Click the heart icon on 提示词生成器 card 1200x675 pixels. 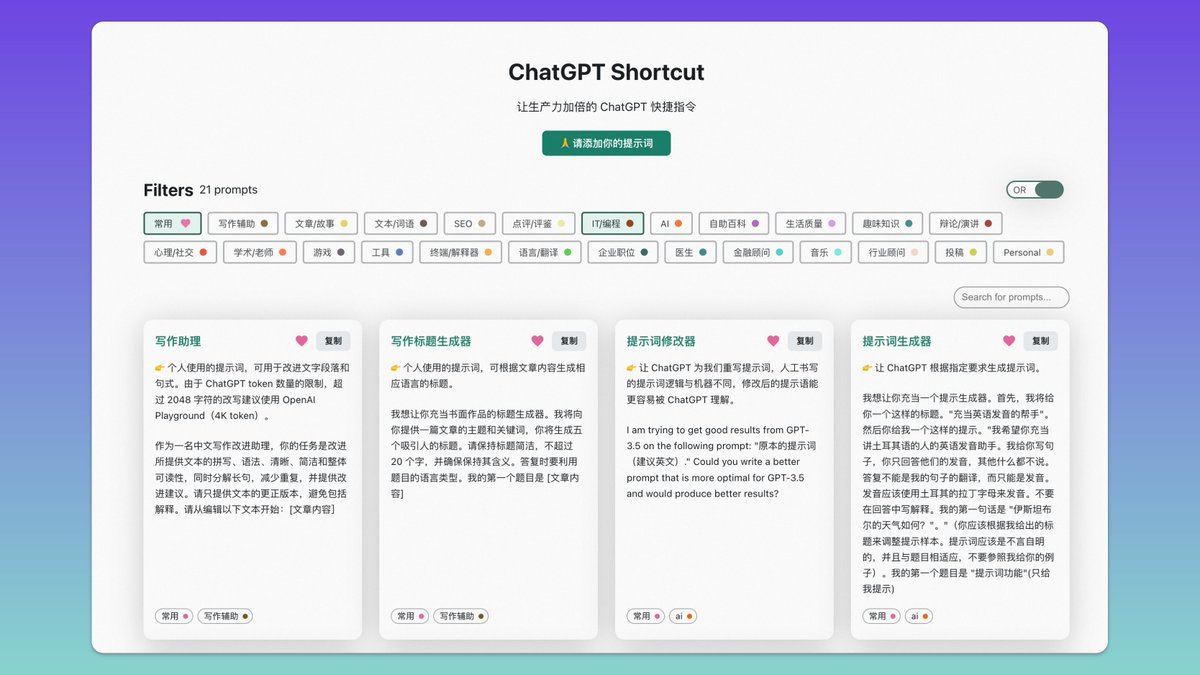(x=1009, y=341)
